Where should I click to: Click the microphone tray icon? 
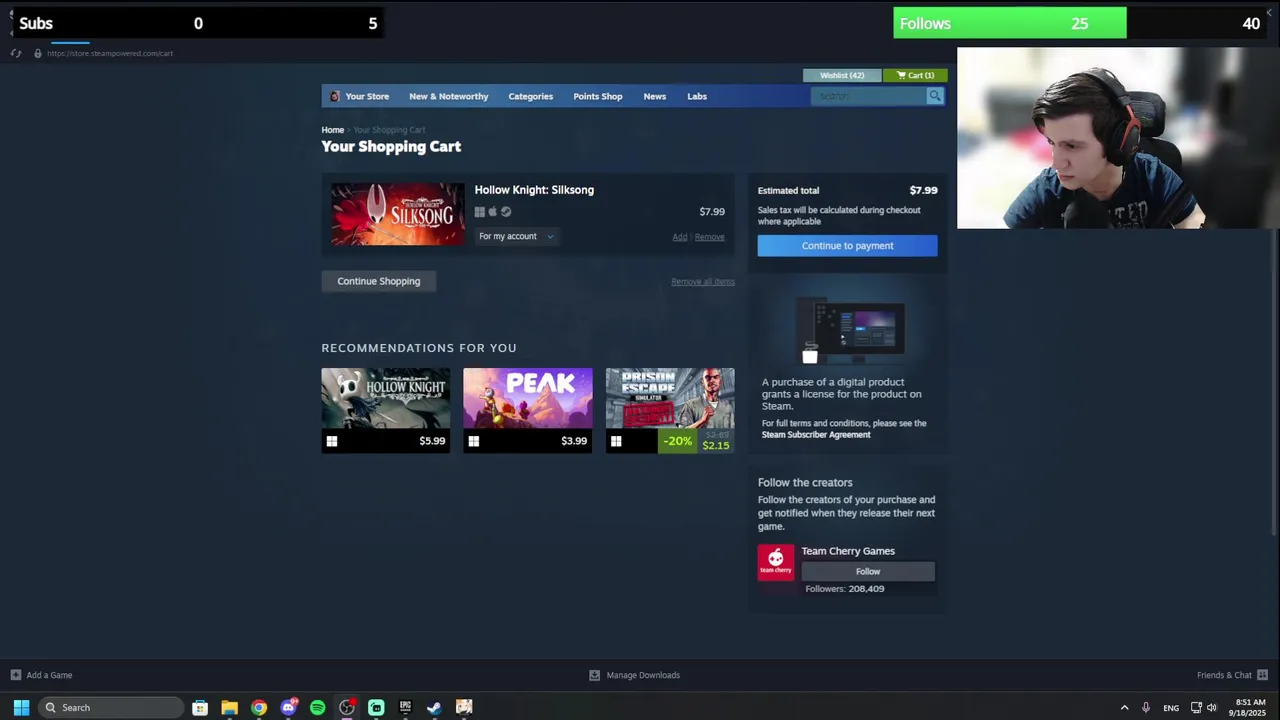1146,707
